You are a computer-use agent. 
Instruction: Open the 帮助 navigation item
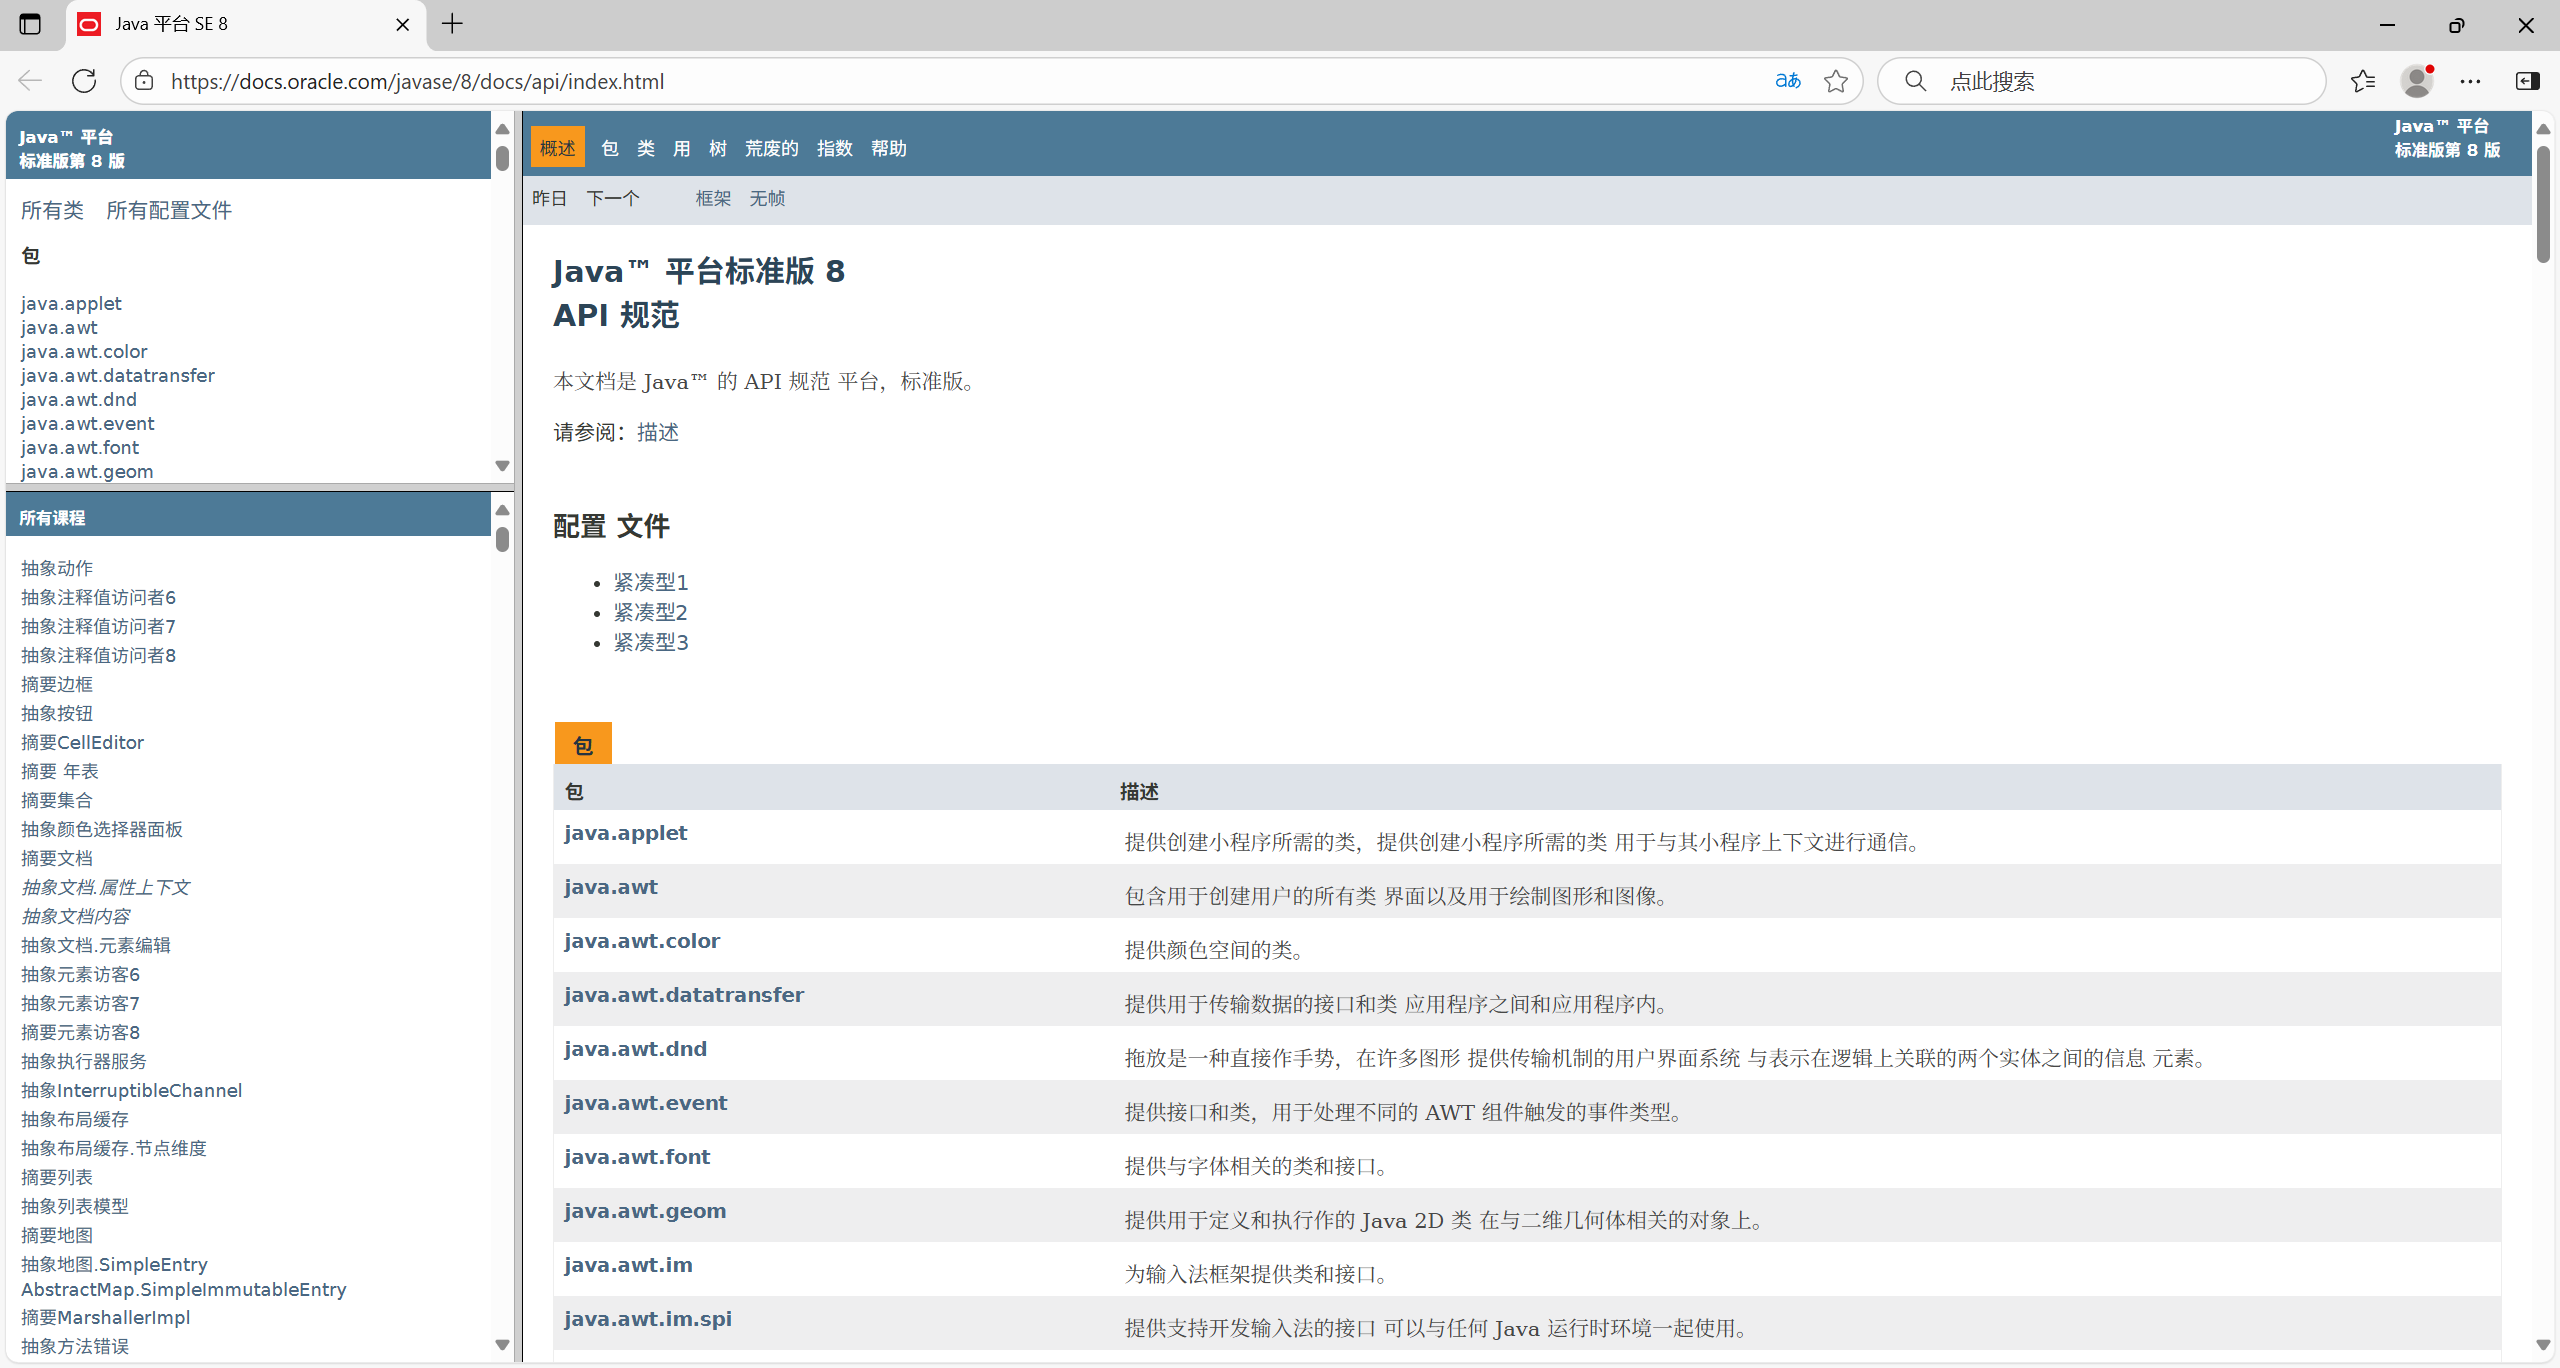889,148
